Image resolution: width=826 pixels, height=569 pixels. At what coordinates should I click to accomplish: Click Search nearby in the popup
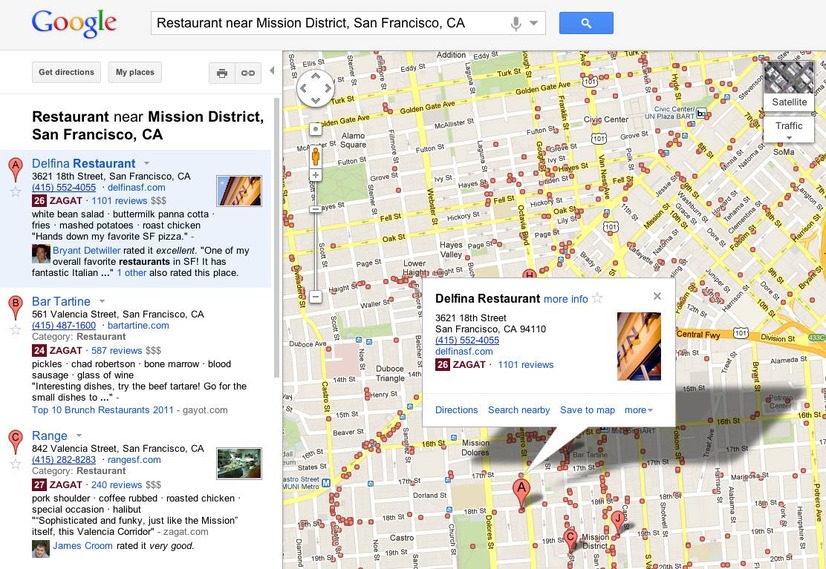point(519,410)
